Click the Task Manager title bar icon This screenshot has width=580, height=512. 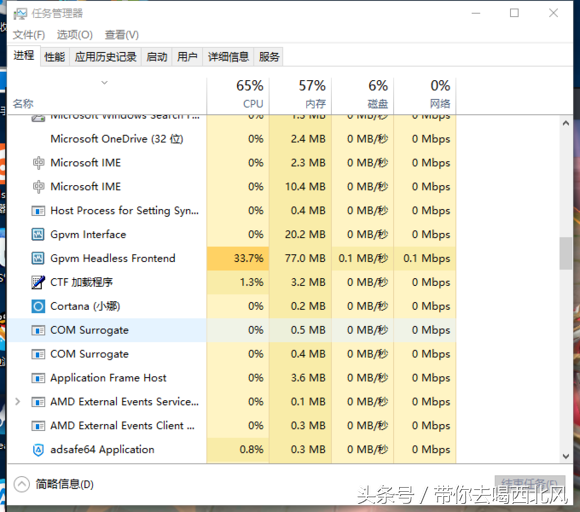pyautogui.click(x=20, y=14)
